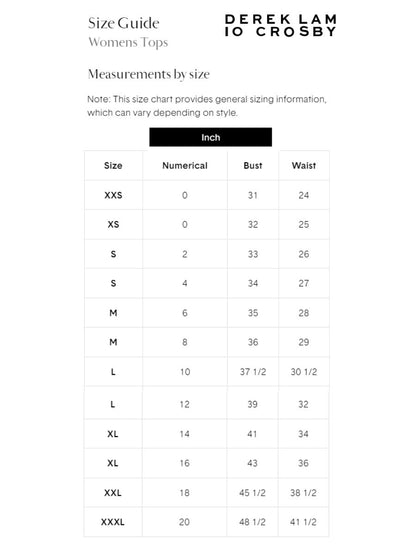The height and width of the screenshot is (555, 416).
Task: Click numerical size 20 cell
Action: click(x=184, y=522)
